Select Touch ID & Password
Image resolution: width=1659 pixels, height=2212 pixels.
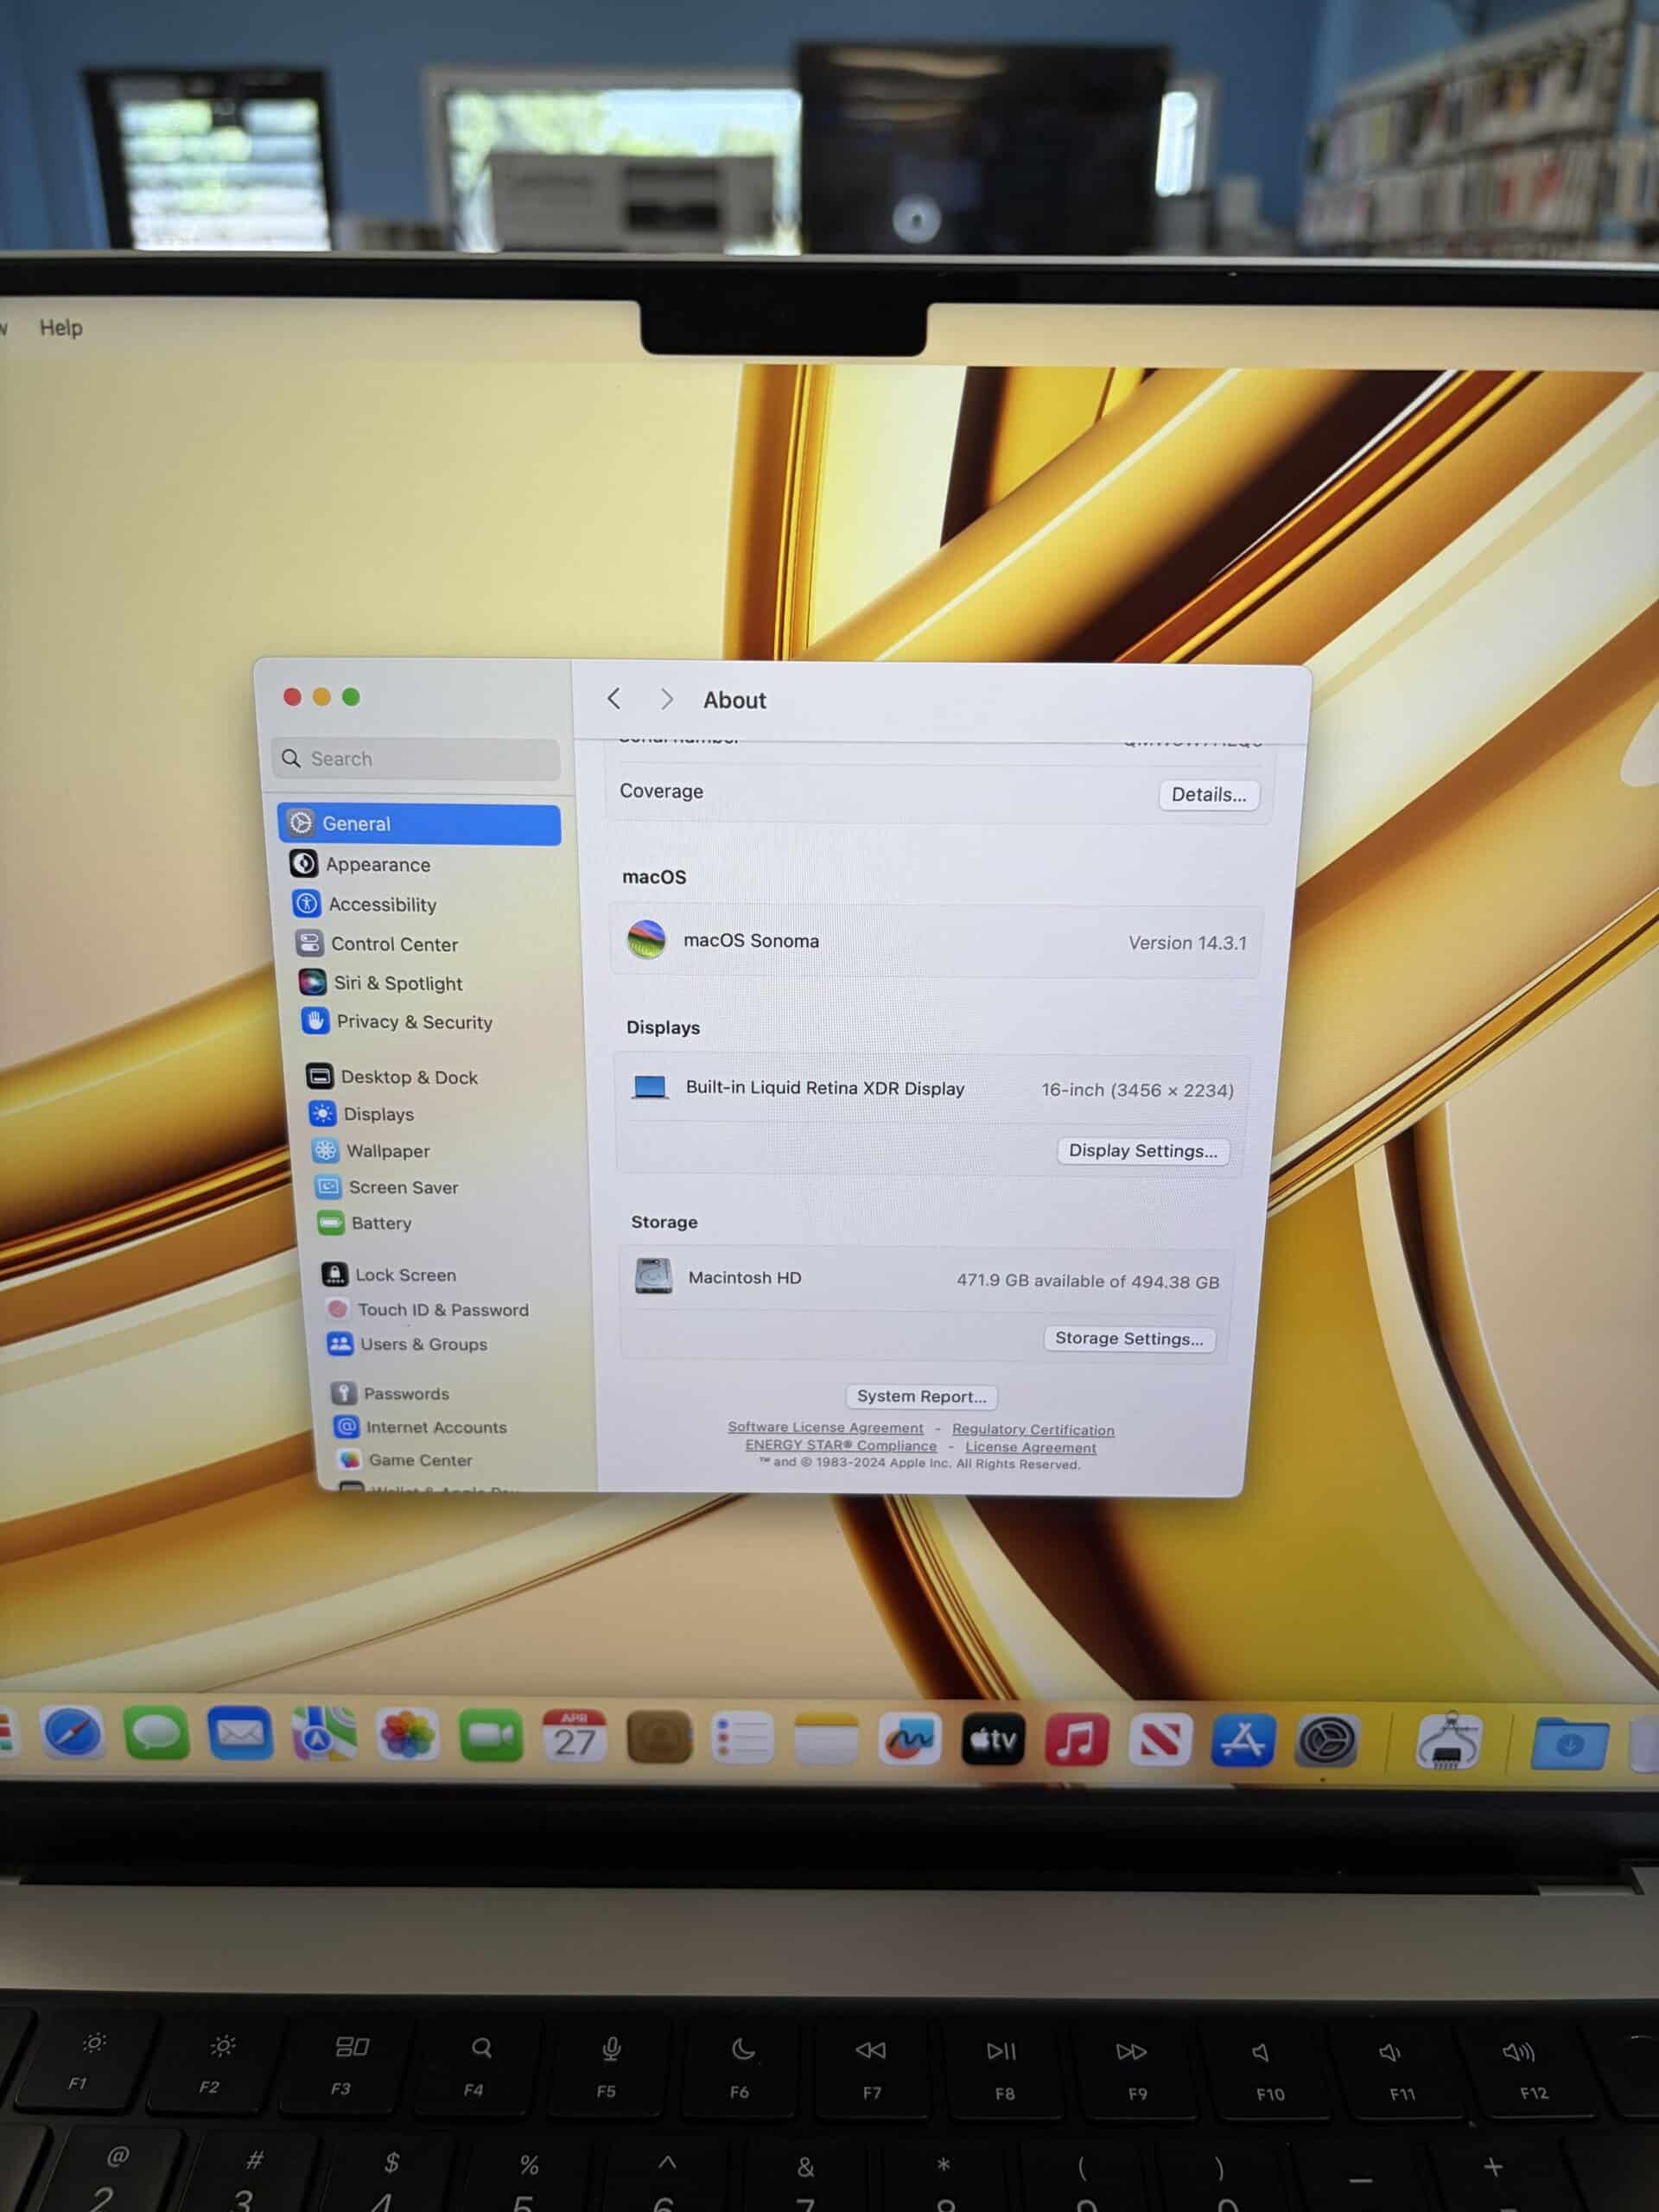[442, 1310]
